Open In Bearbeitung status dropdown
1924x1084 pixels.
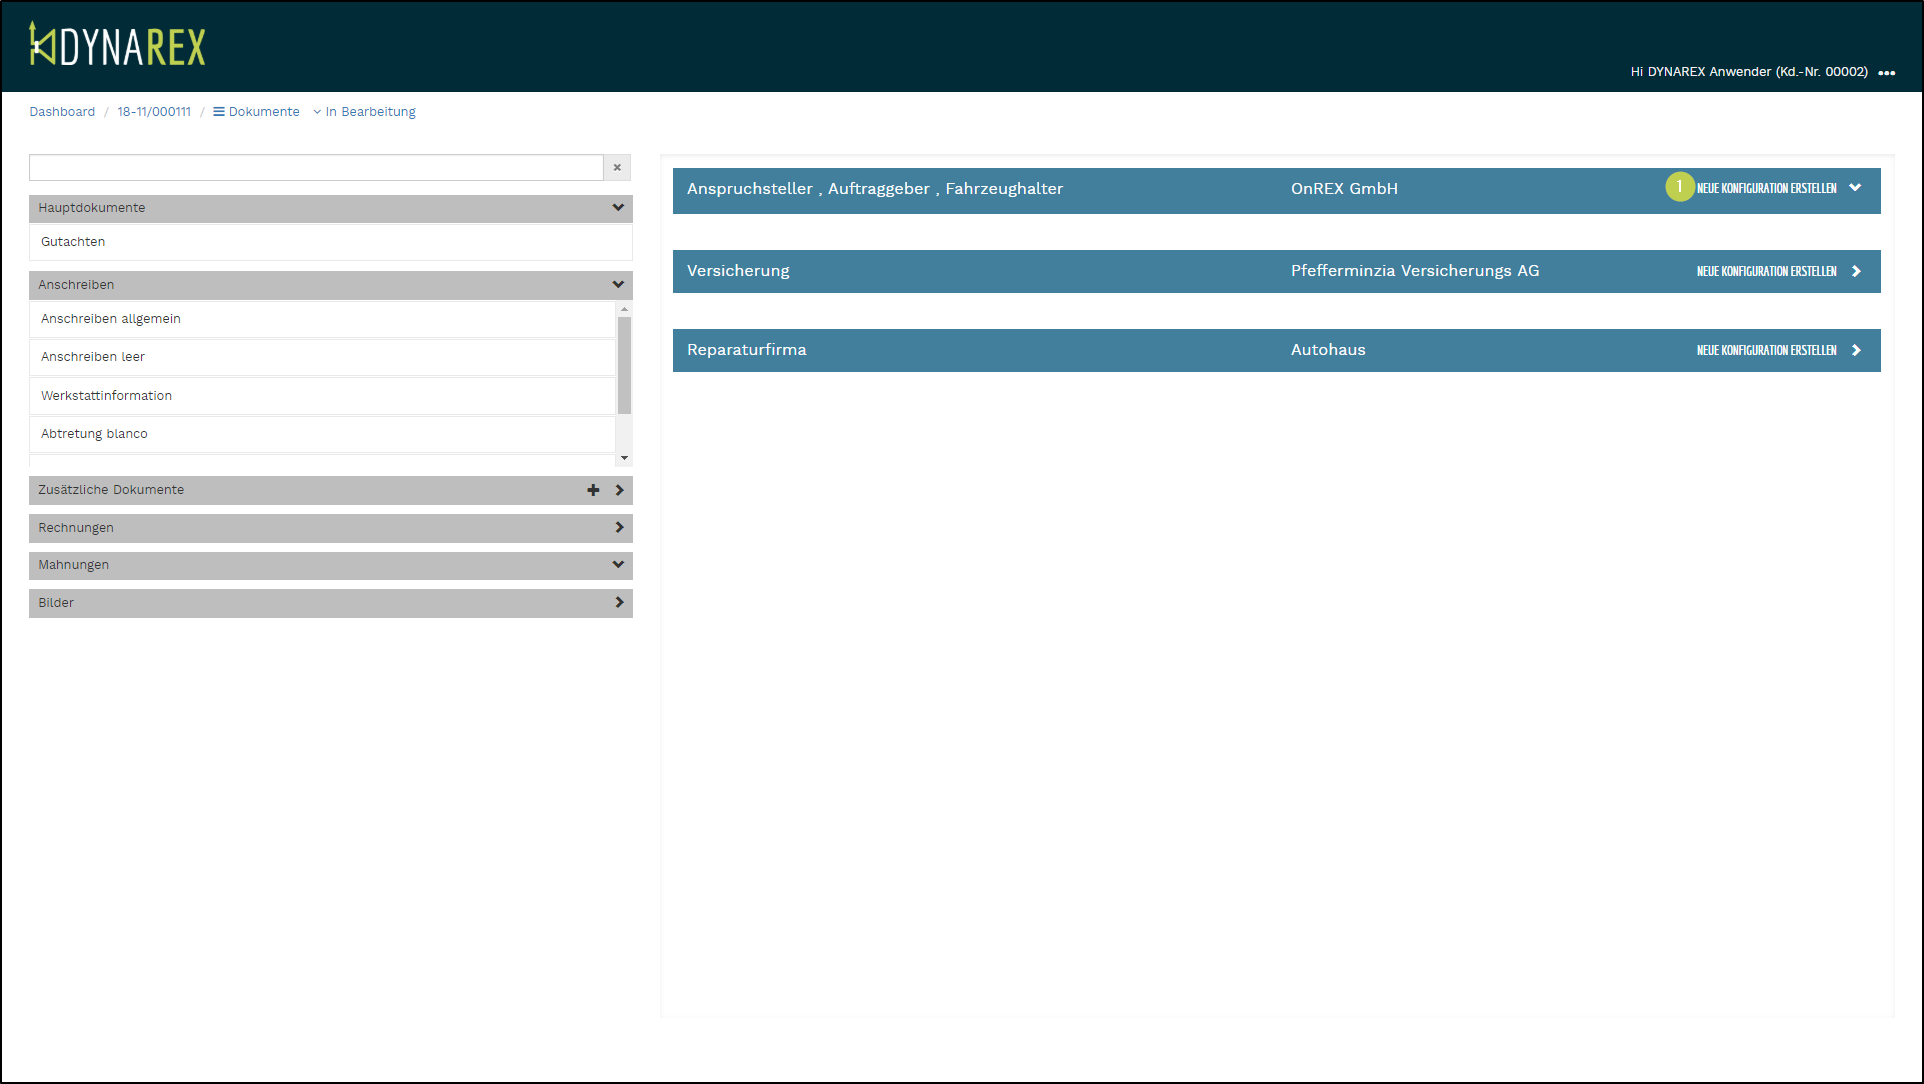click(x=370, y=112)
